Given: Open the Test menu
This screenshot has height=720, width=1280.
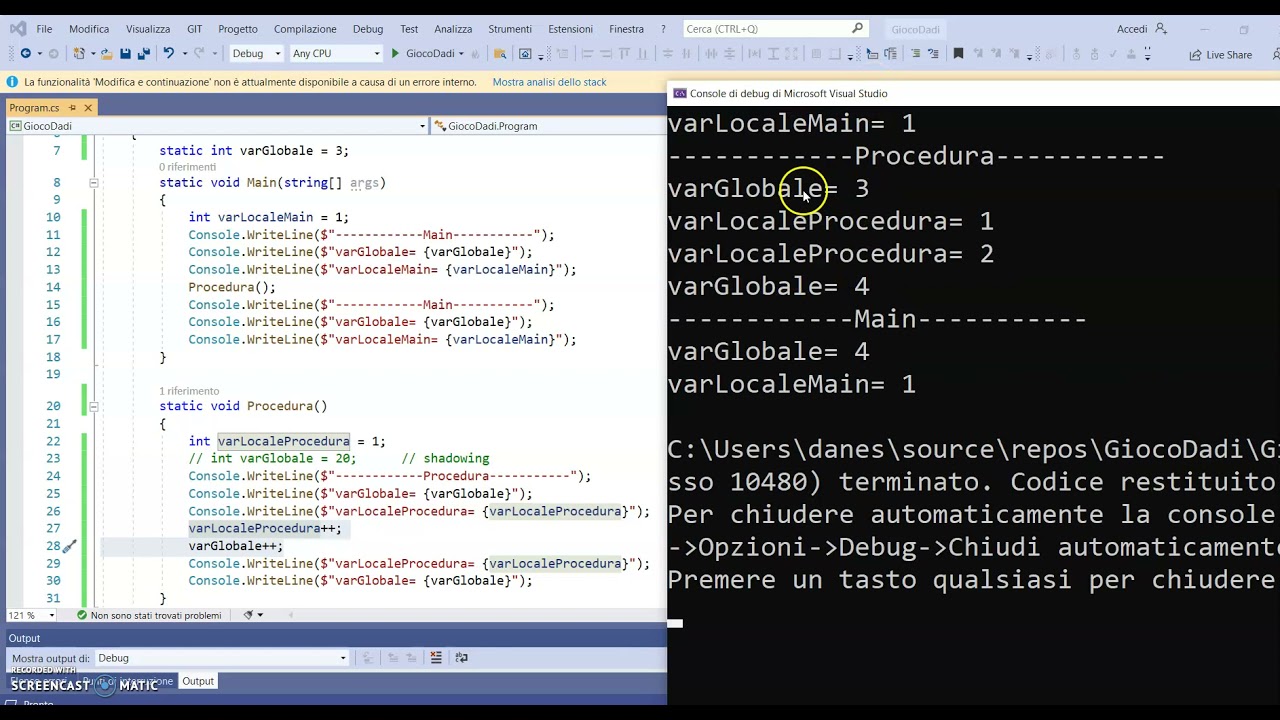Looking at the screenshot, I should coord(409,29).
